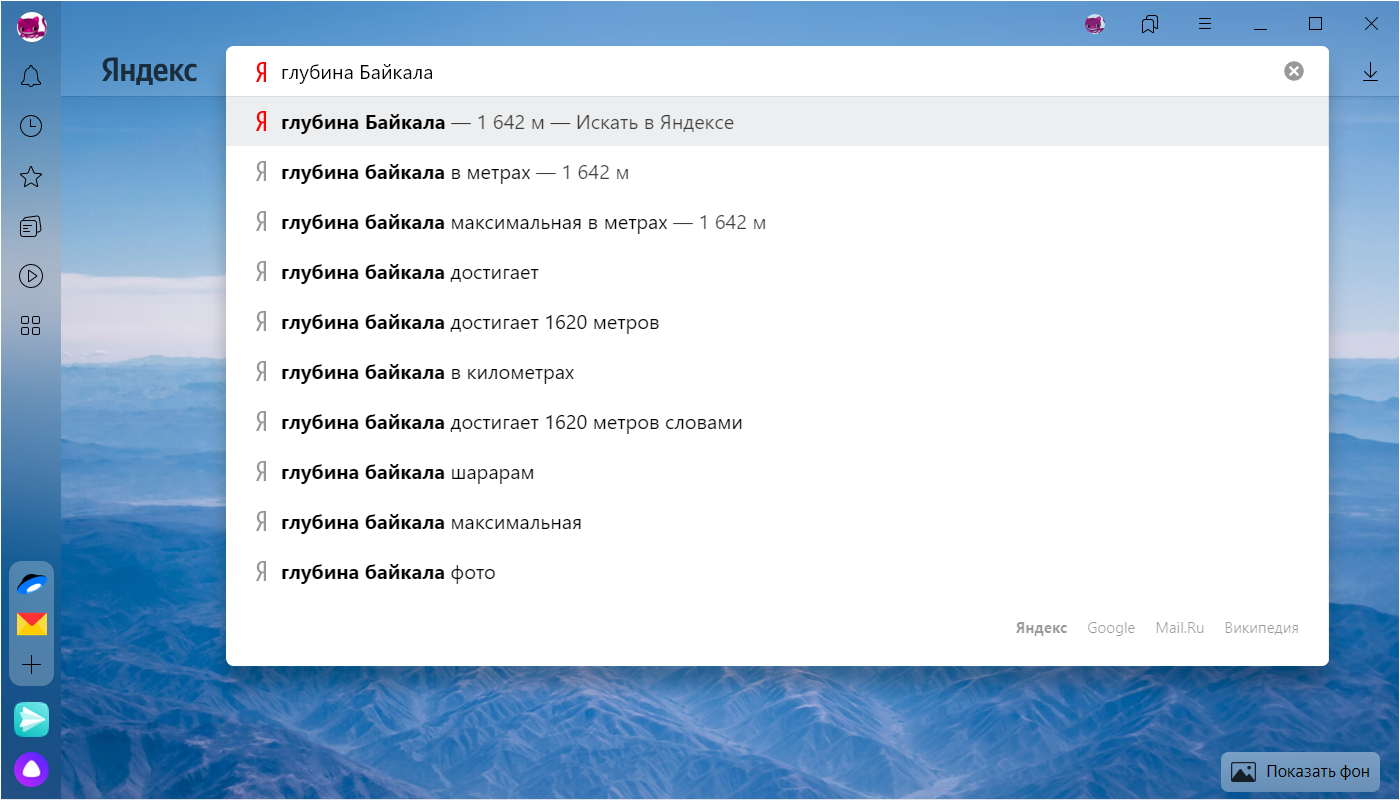Clear the search field with X button
Viewport: 1400px width, 800px height.
click(1294, 71)
